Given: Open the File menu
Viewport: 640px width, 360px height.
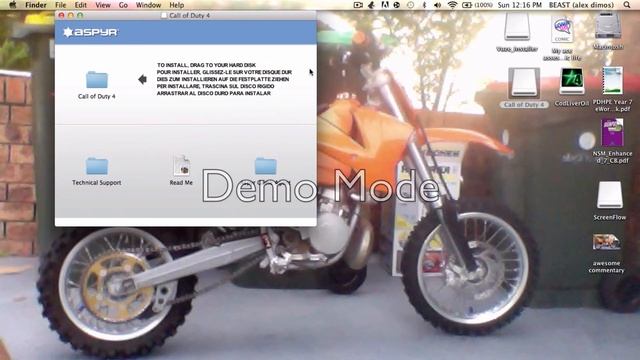Looking at the screenshot, I should (60, 5).
